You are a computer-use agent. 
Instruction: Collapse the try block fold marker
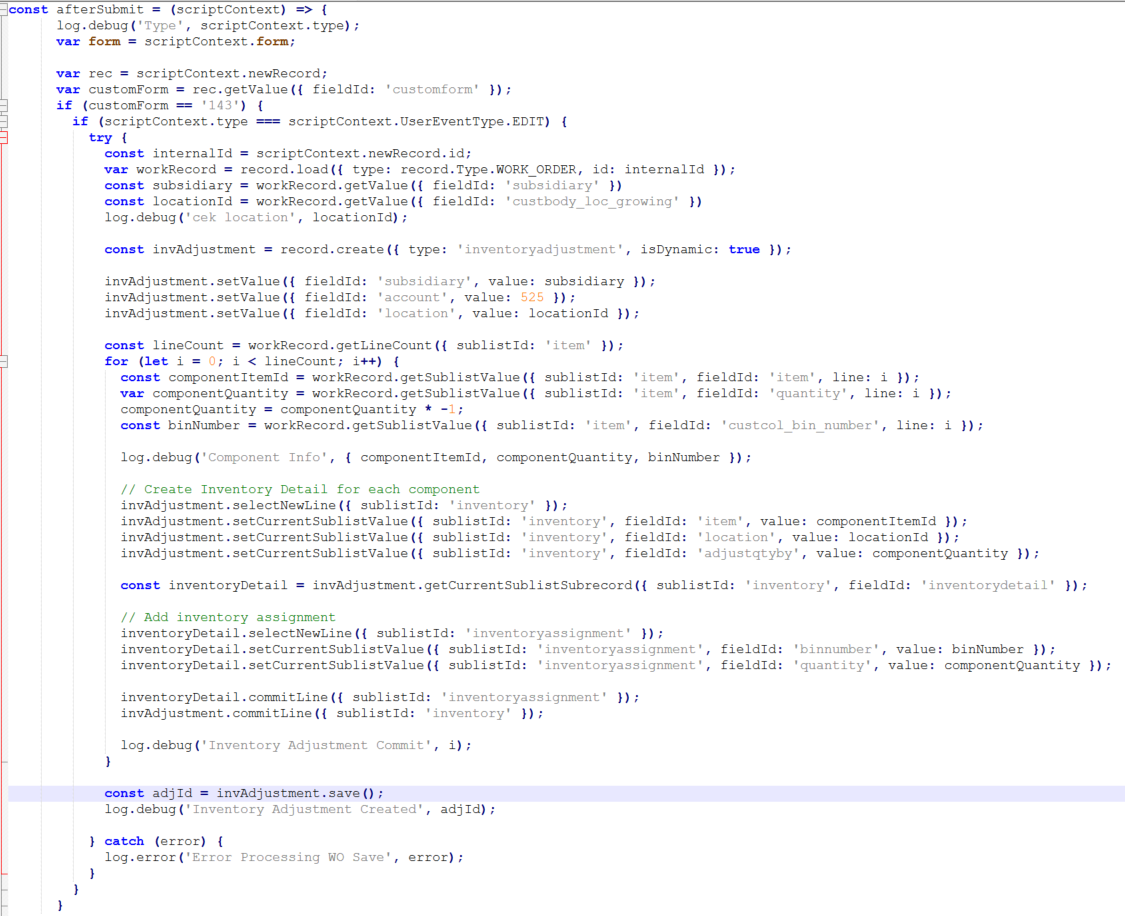coord(4,136)
